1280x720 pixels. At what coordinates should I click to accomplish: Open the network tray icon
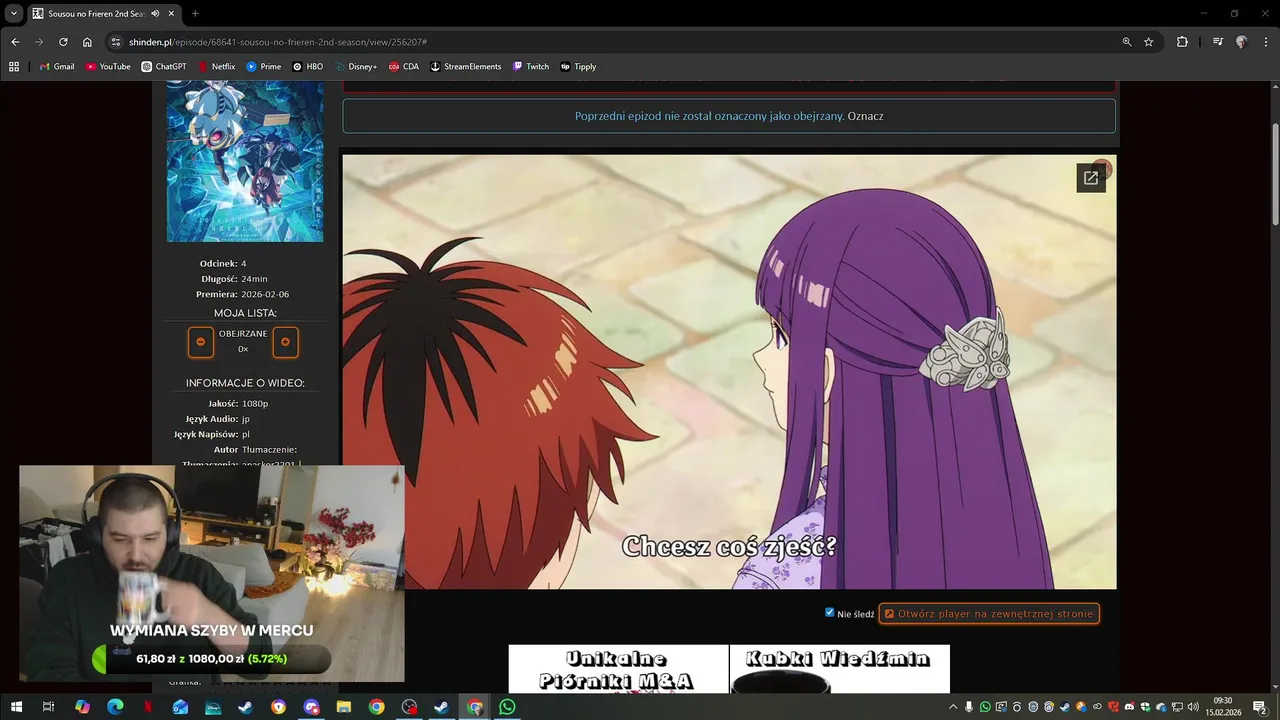click(1177, 707)
